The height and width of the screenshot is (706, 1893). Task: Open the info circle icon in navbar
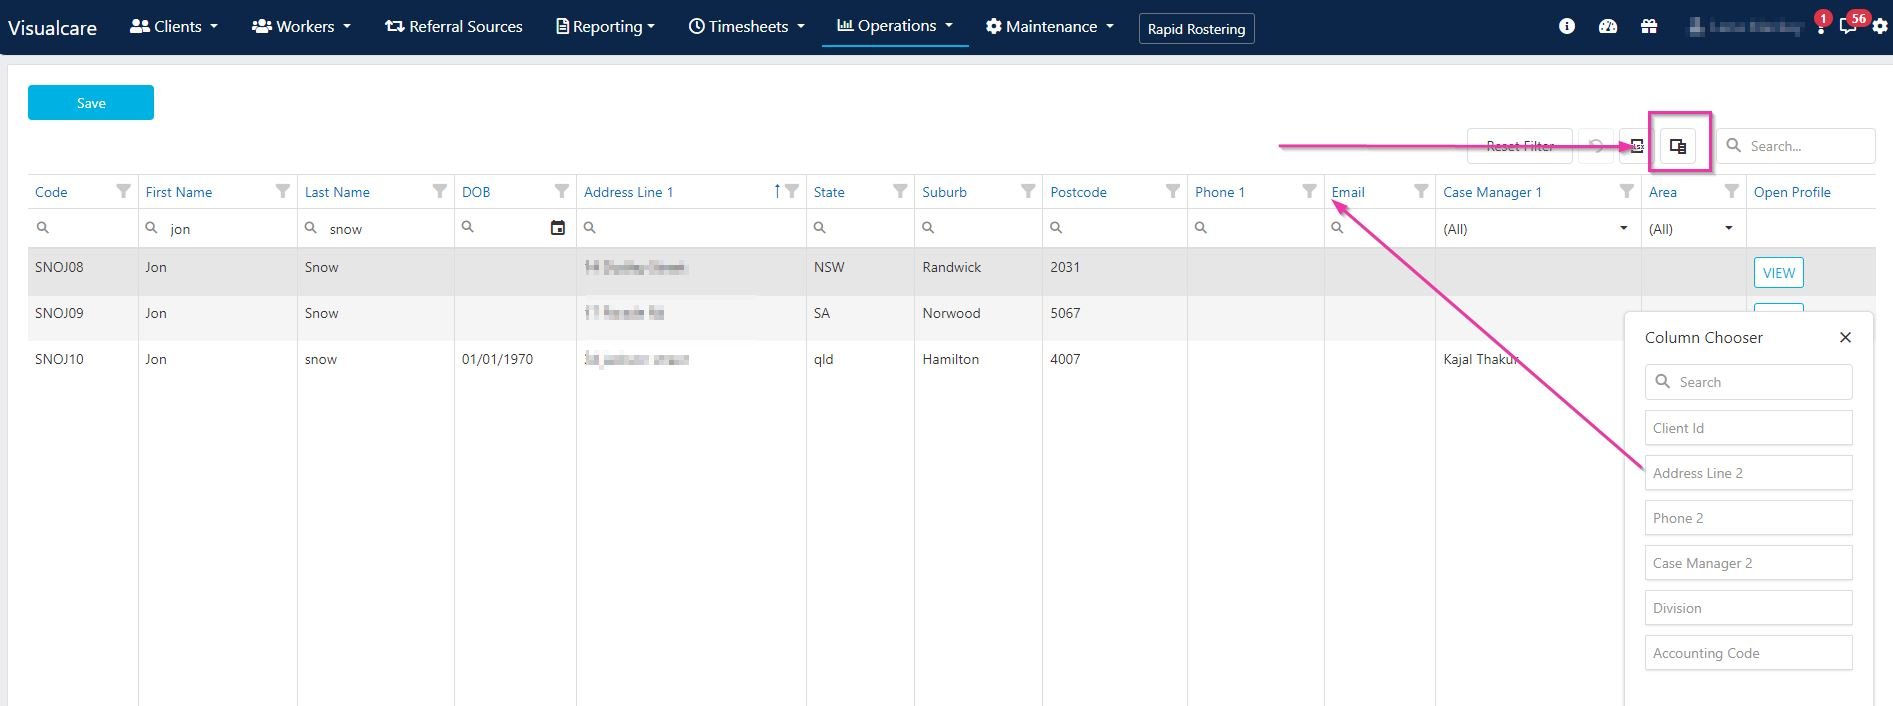pos(1567,27)
